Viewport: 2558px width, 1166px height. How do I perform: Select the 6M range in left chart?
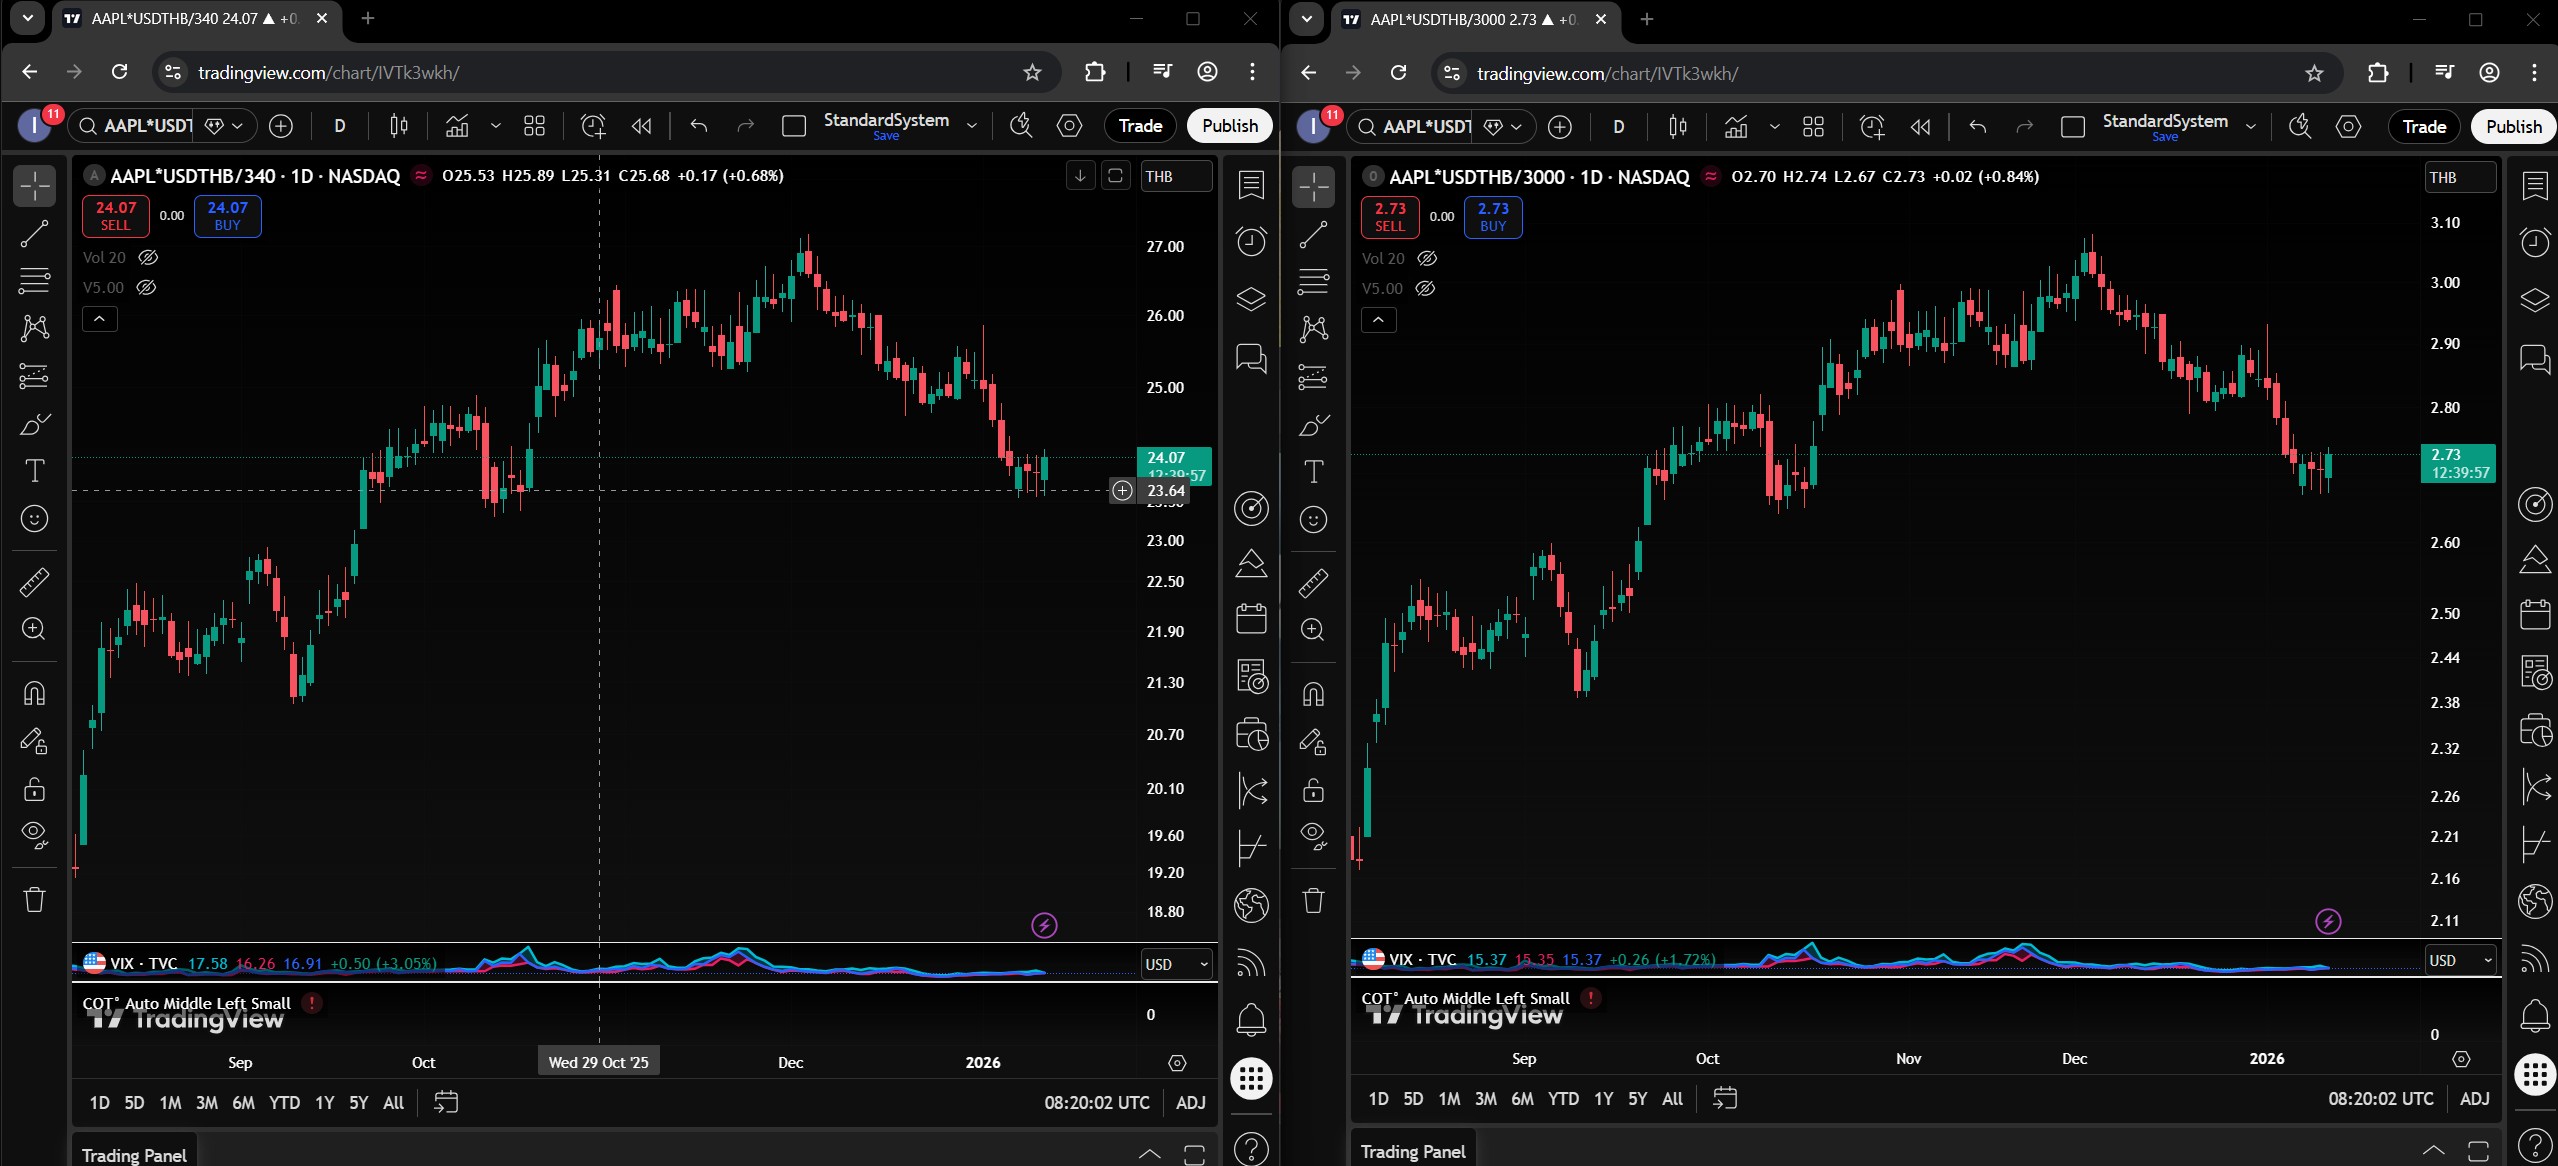pyautogui.click(x=243, y=1102)
